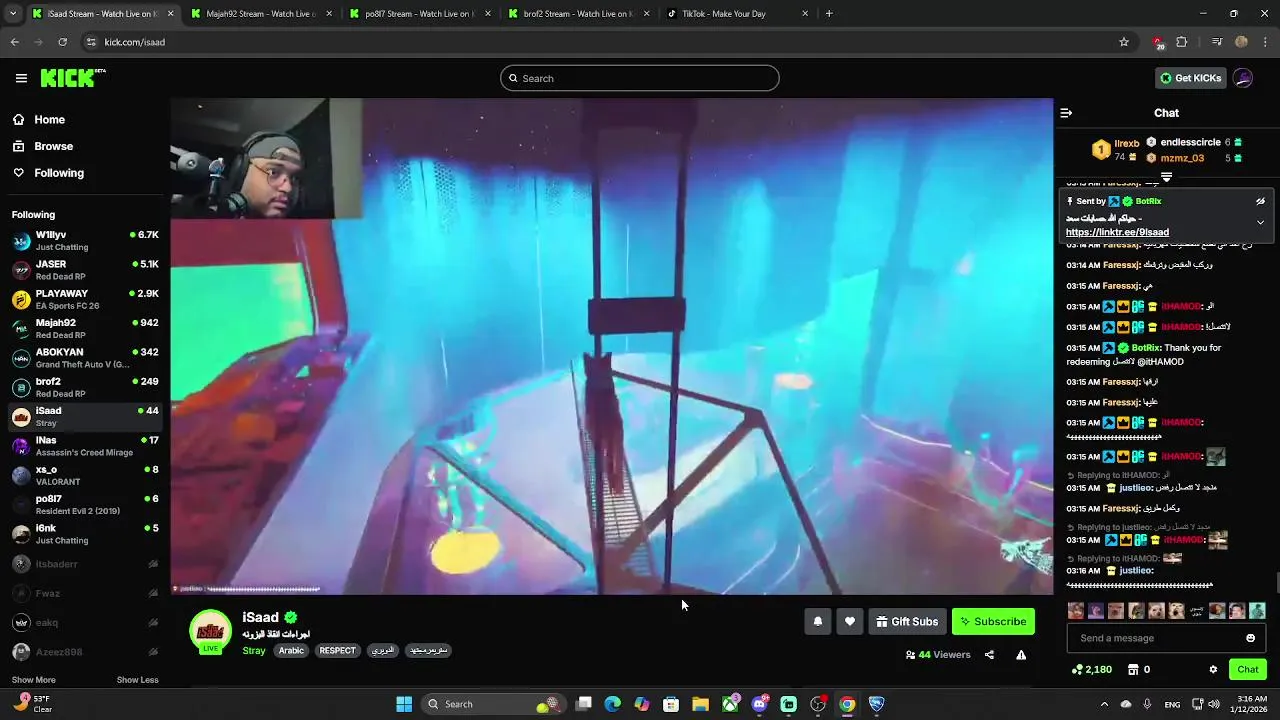This screenshot has height=720, width=1280.
Task: Click the heart follow button
Action: 849,621
